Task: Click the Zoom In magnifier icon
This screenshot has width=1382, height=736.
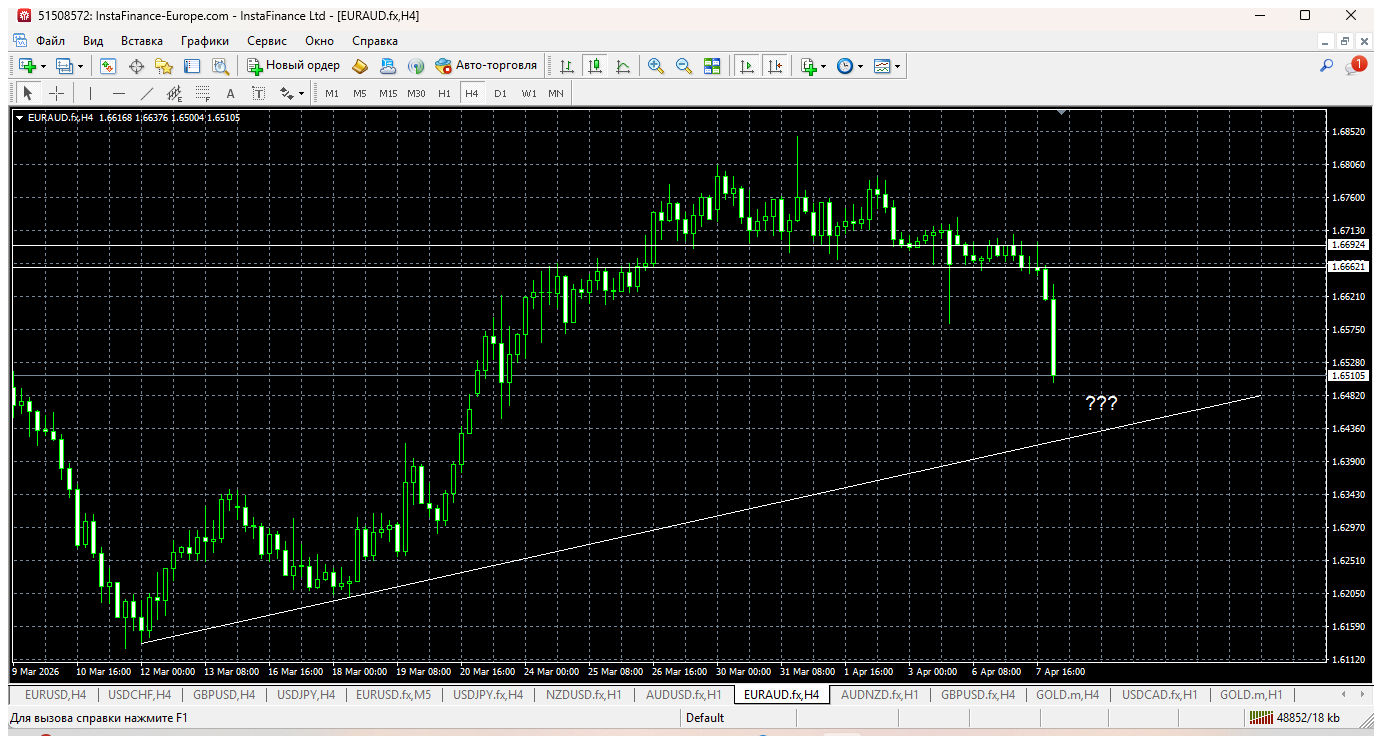Action: 655,66
